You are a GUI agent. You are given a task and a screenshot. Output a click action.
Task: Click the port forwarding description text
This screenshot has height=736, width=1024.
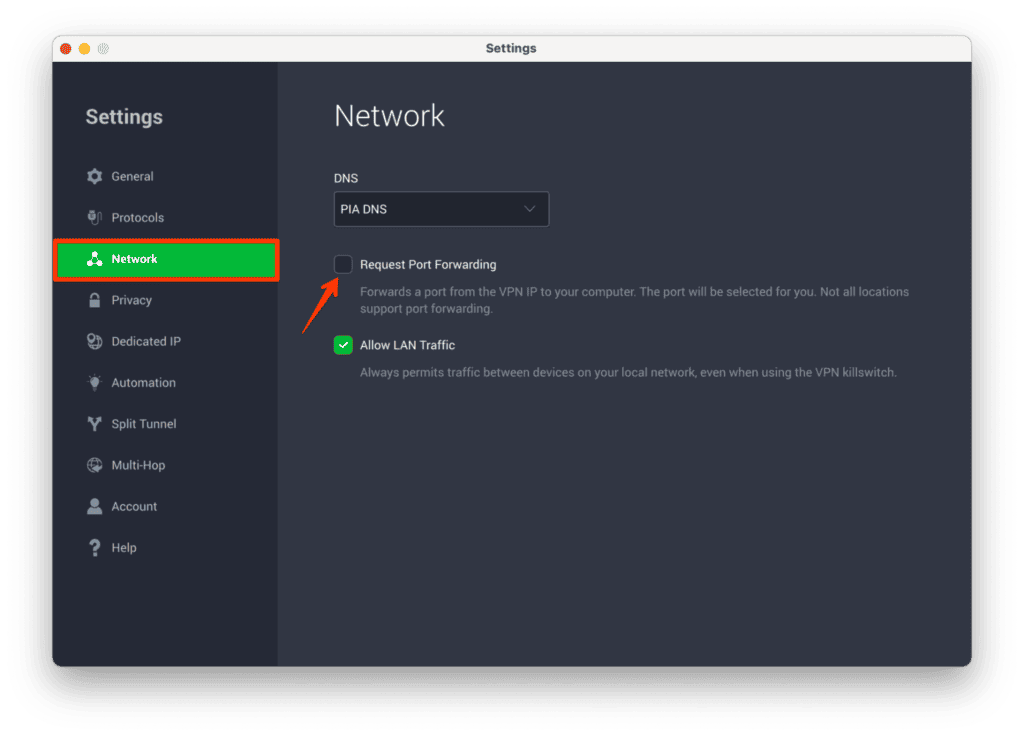coord(634,300)
